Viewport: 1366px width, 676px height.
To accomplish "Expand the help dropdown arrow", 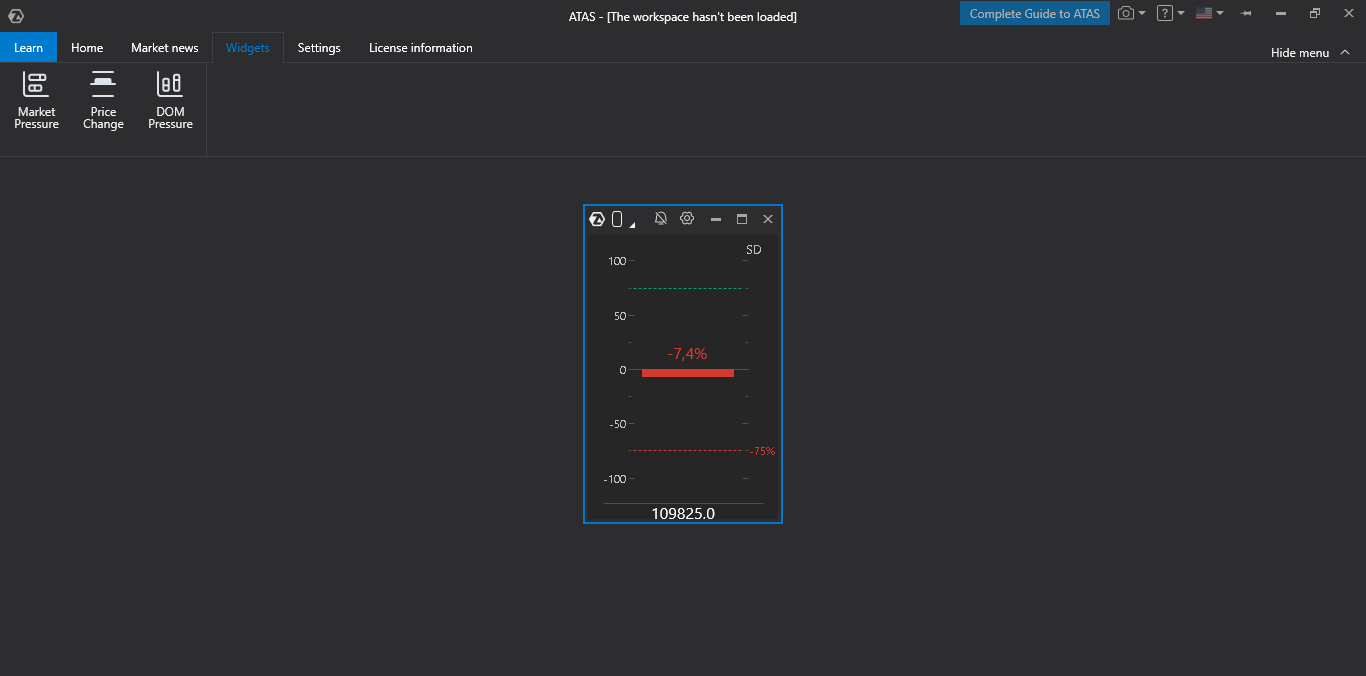I will click(1181, 13).
